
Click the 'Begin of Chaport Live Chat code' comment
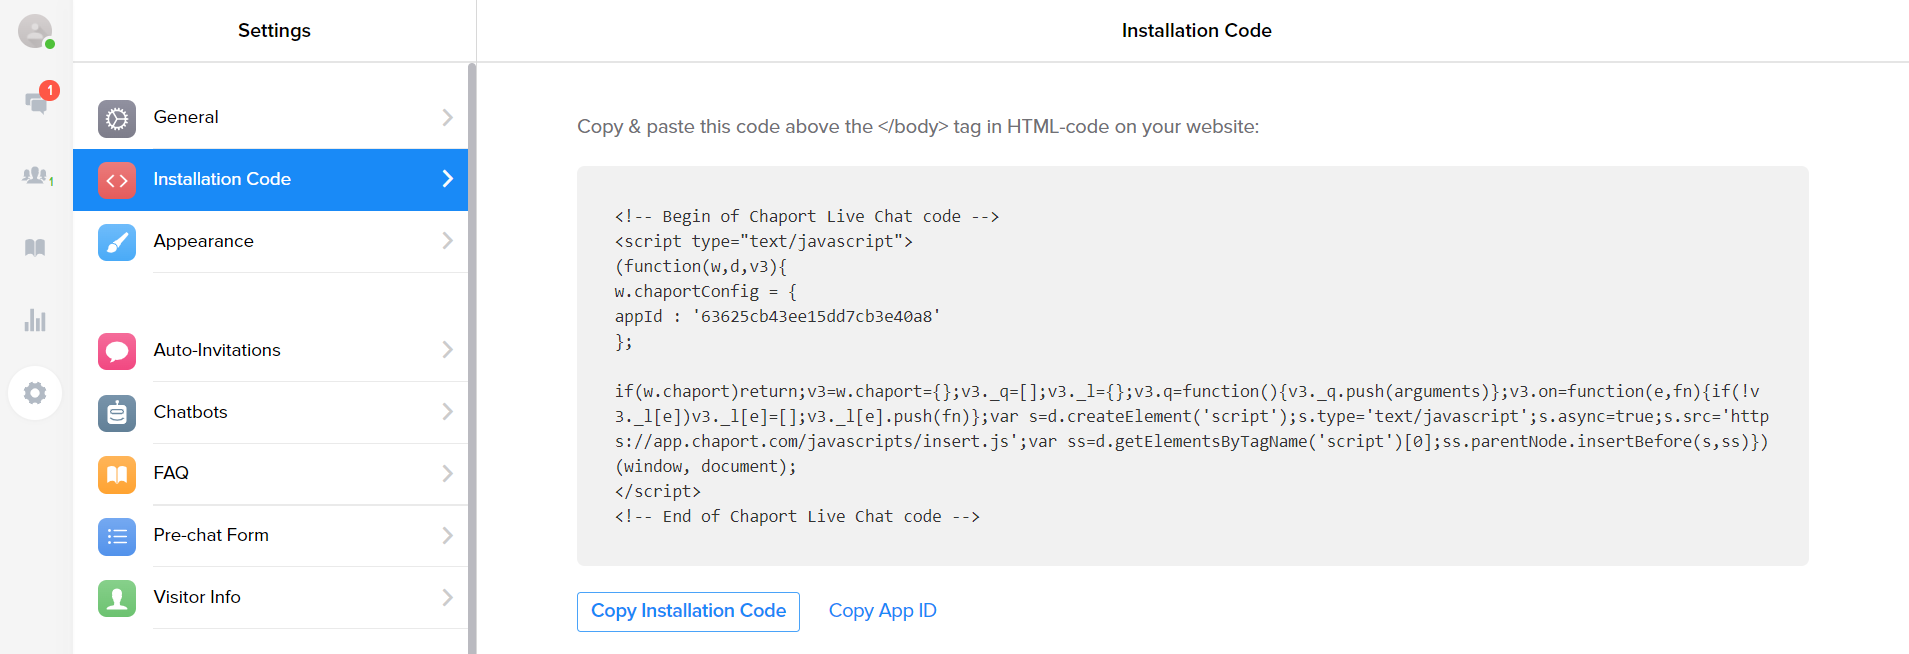point(807,216)
